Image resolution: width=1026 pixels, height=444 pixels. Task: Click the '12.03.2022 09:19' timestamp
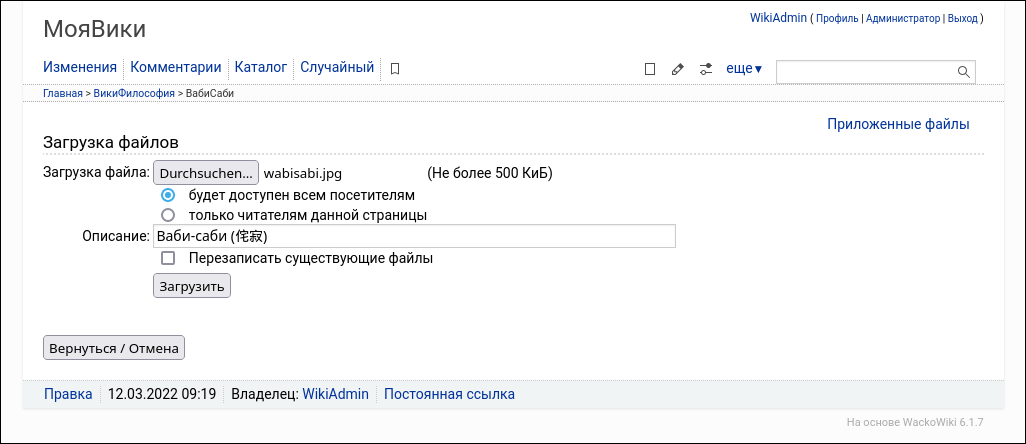click(162, 394)
